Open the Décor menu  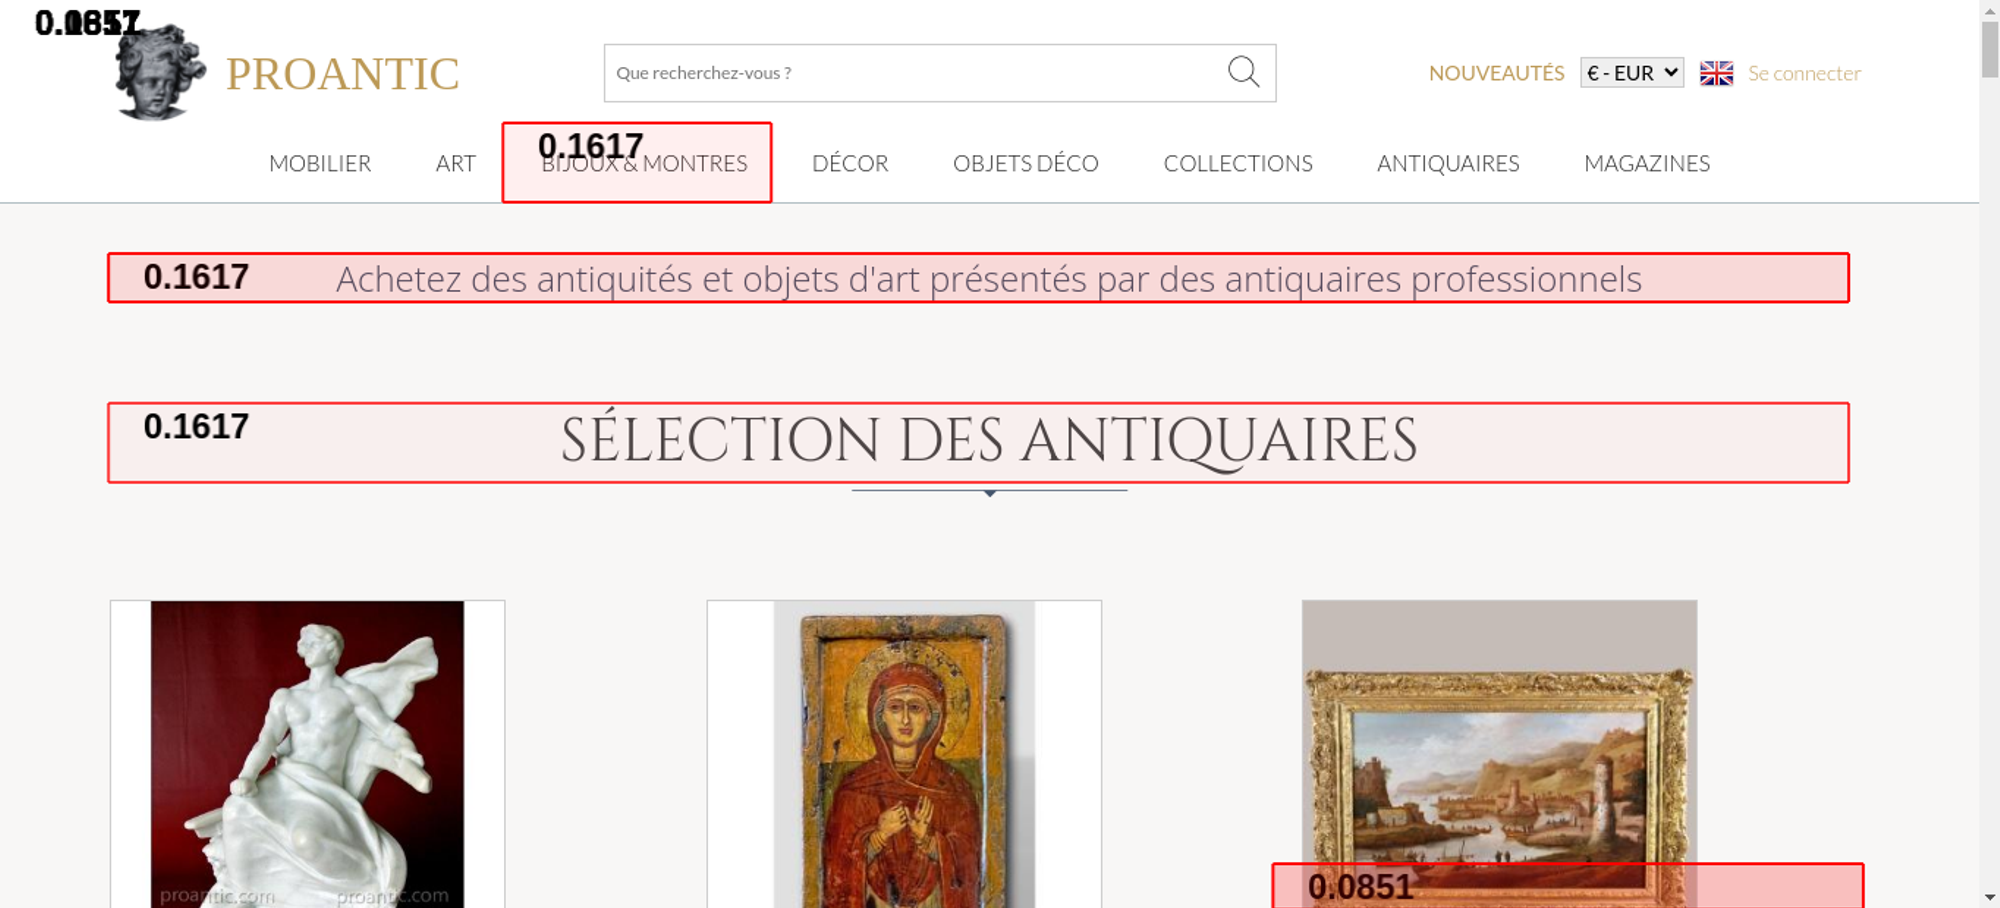pyautogui.click(x=850, y=163)
